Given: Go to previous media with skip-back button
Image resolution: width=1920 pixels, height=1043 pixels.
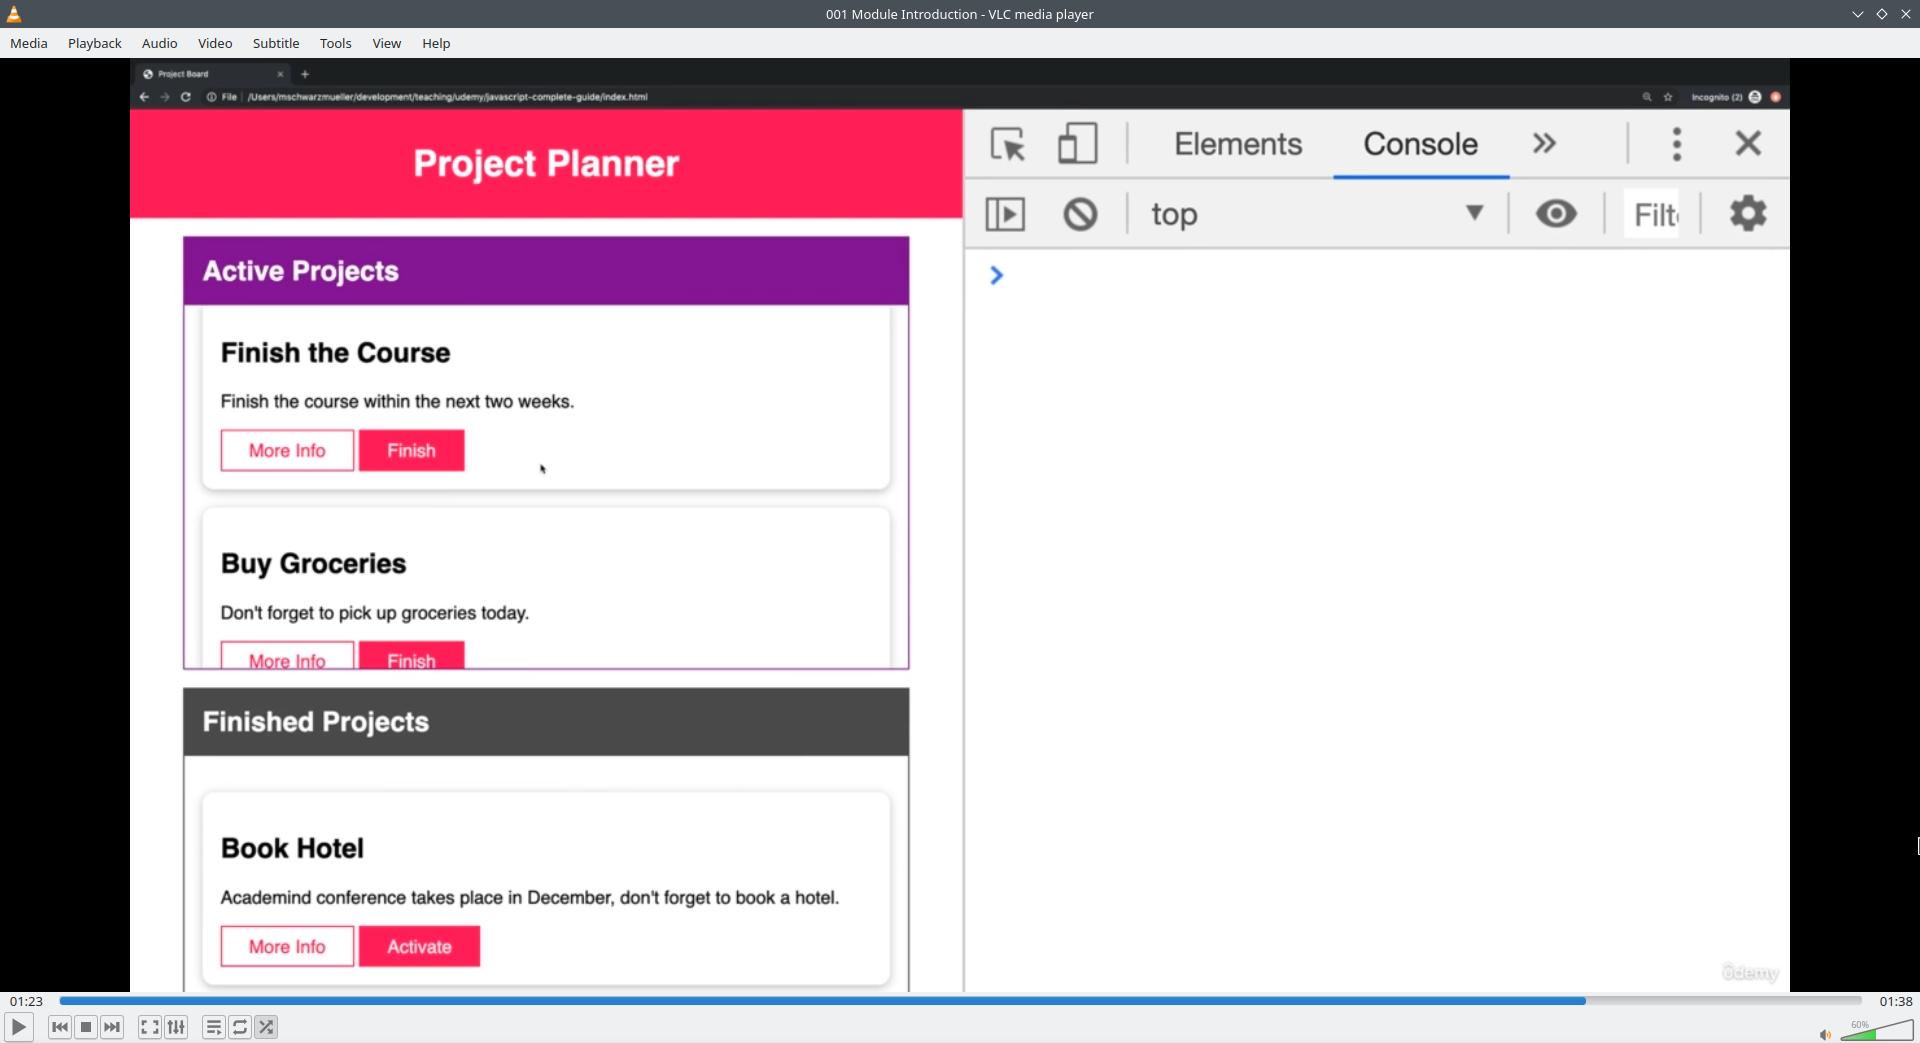Looking at the screenshot, I should tap(60, 1027).
